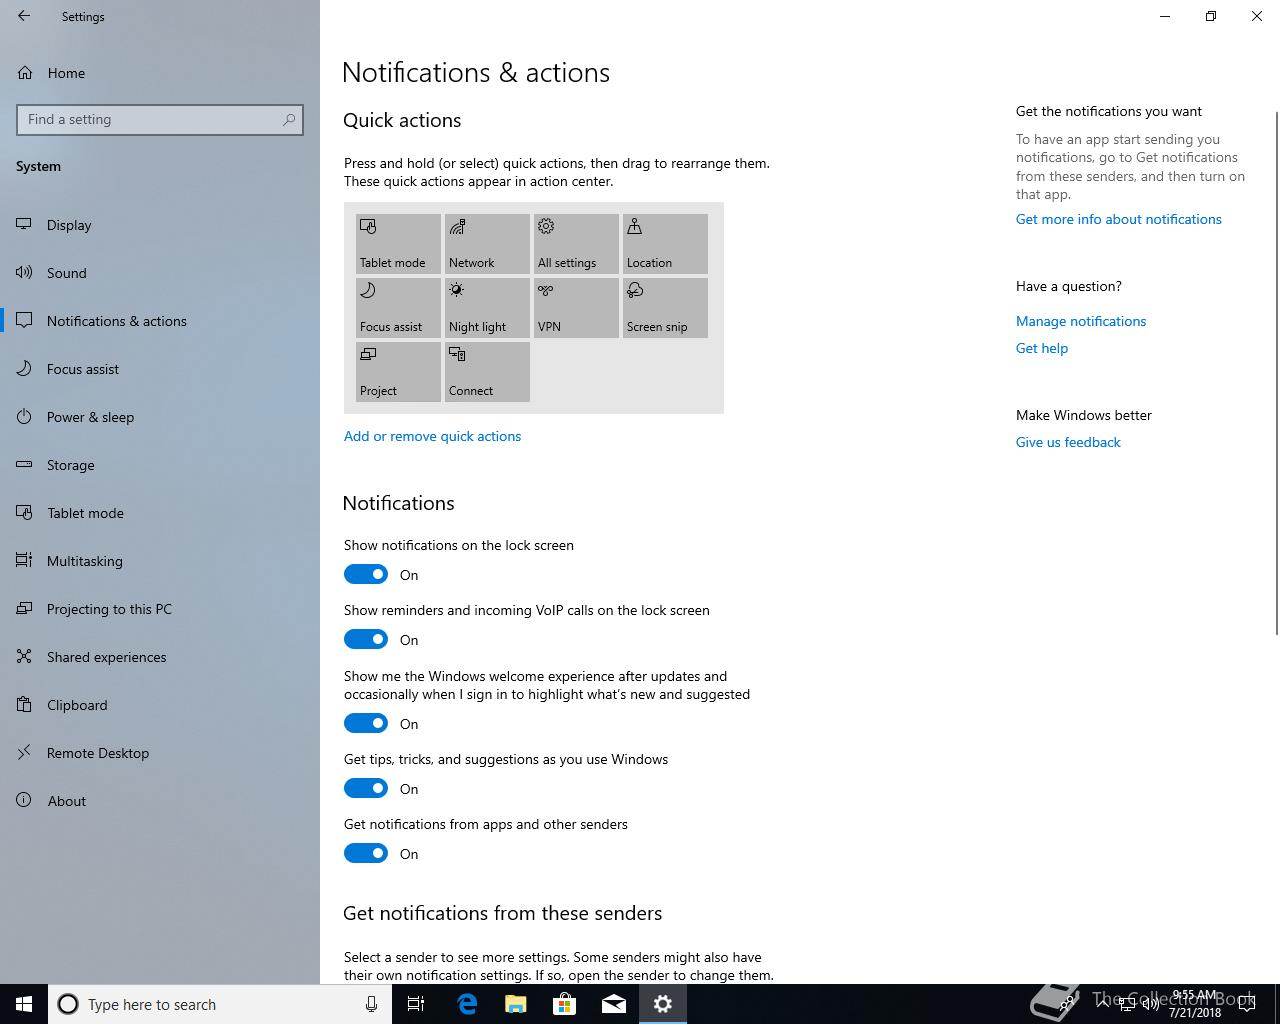Select the Network quick action tile
1280x1024 pixels.
[x=487, y=243]
